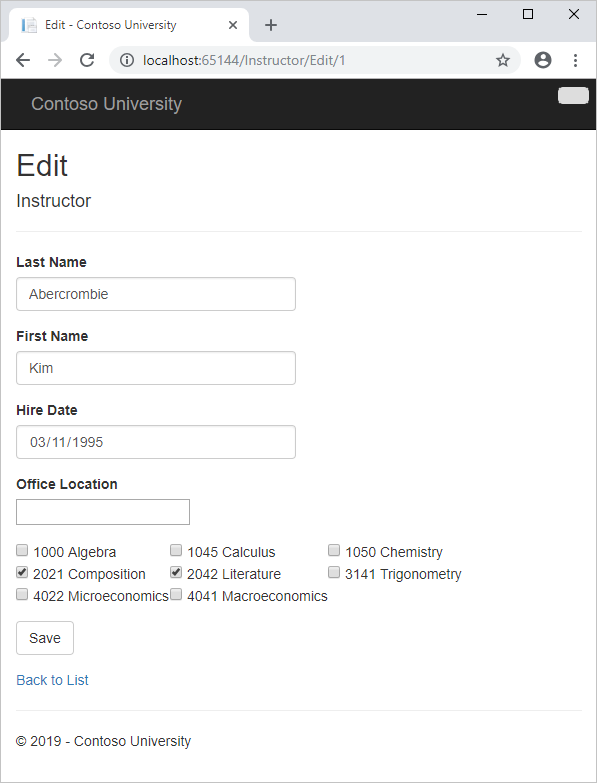Open a new tab with plus icon
597x783 pixels.
pos(271,25)
